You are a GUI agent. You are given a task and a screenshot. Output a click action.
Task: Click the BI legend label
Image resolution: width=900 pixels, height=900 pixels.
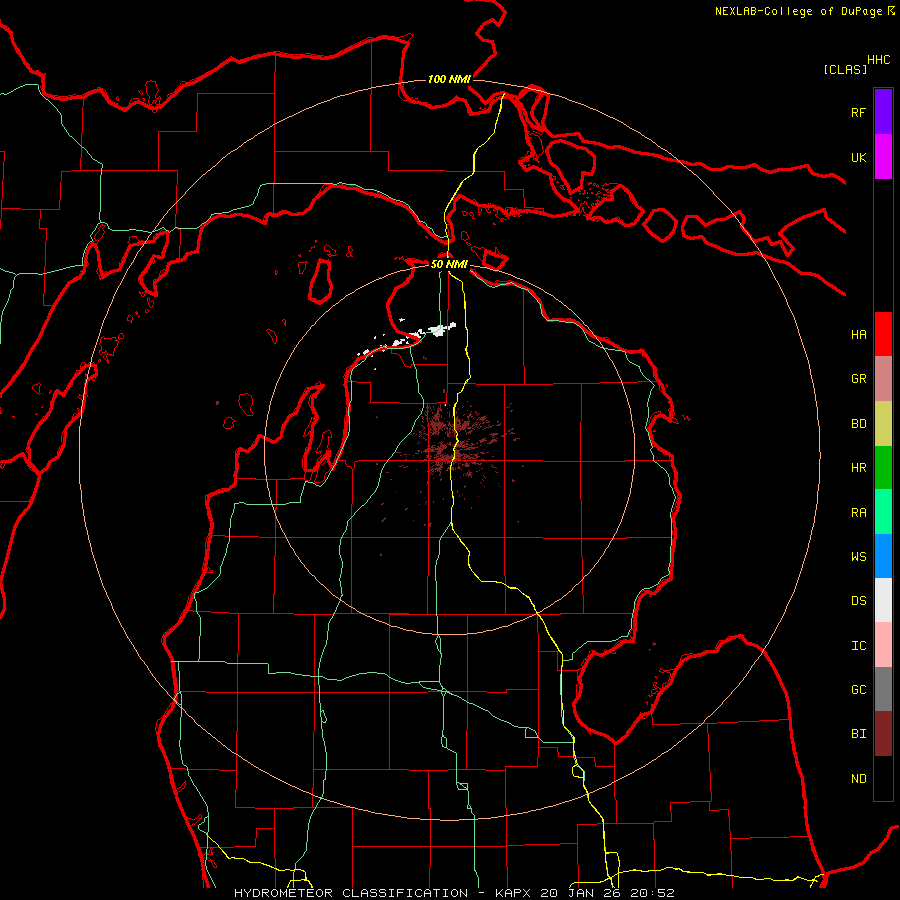(x=858, y=734)
